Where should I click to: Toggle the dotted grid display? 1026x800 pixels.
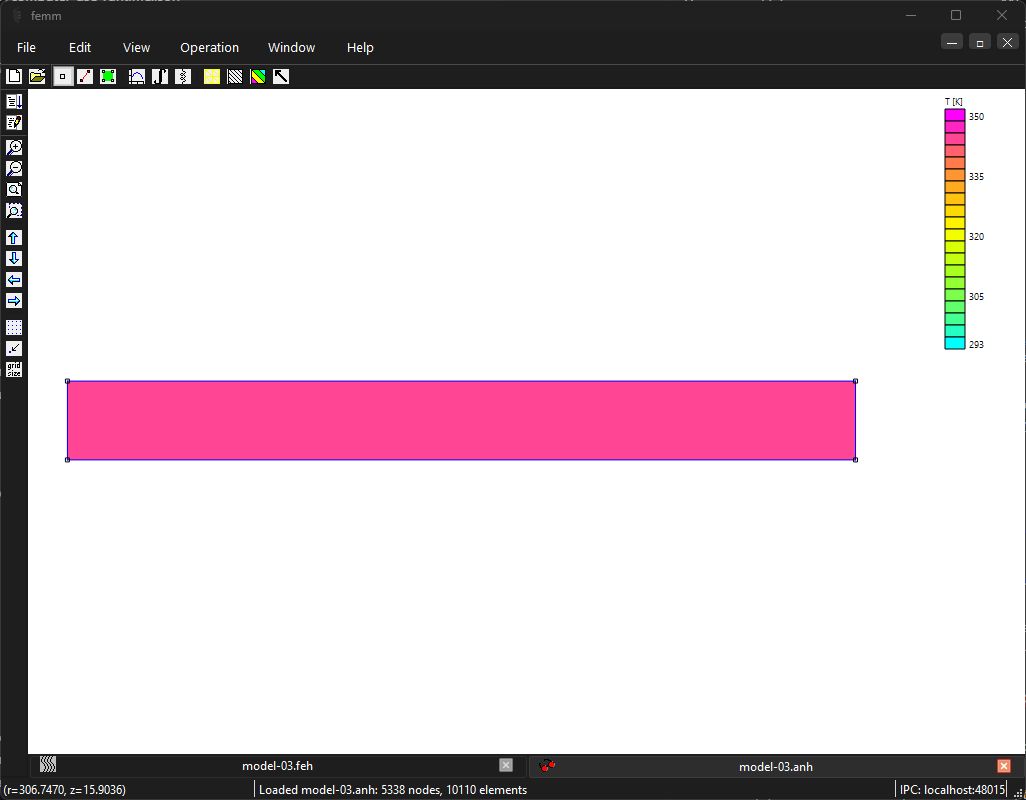click(14, 327)
